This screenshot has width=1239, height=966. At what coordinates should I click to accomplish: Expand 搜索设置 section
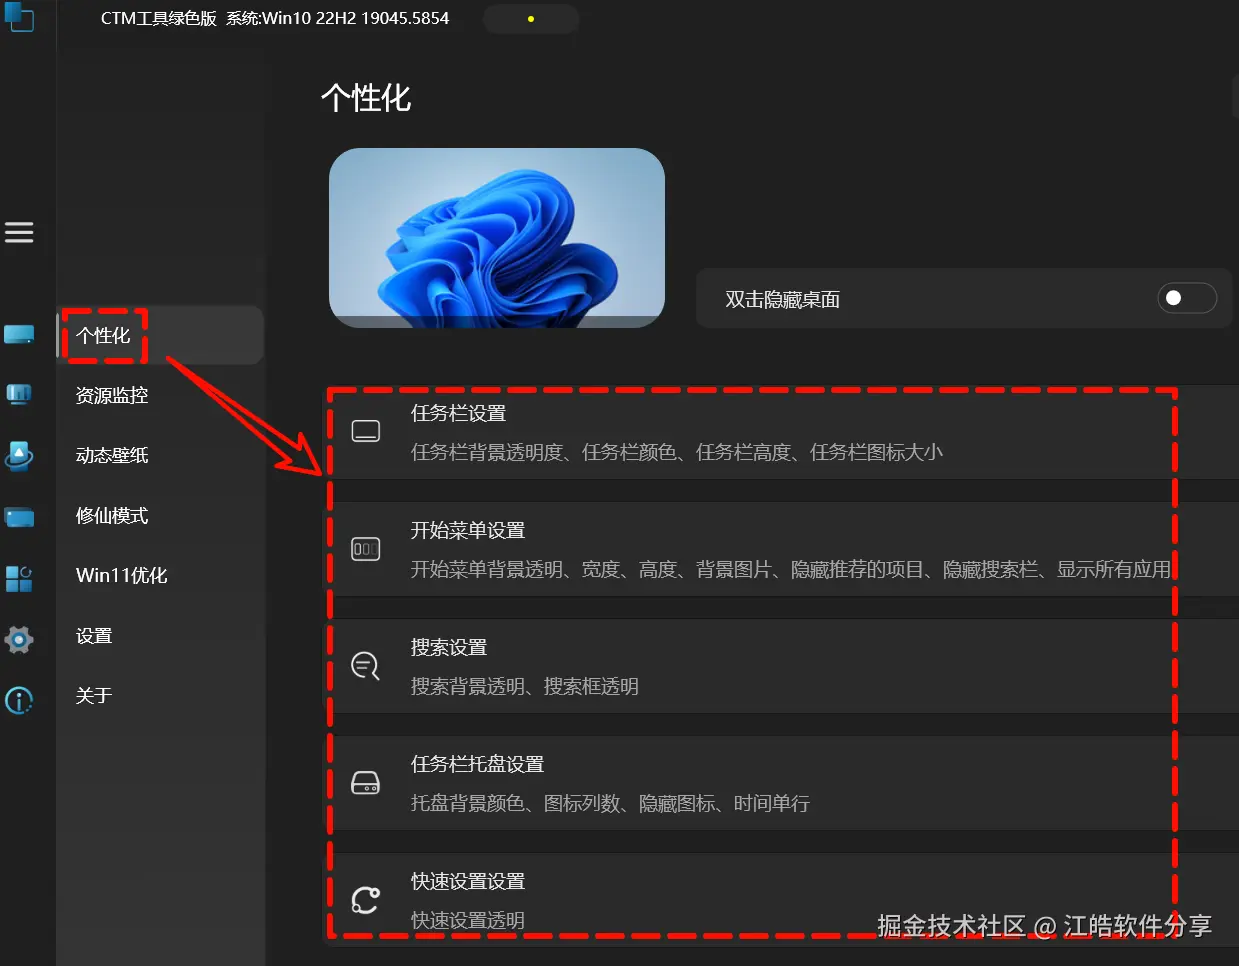781,666
